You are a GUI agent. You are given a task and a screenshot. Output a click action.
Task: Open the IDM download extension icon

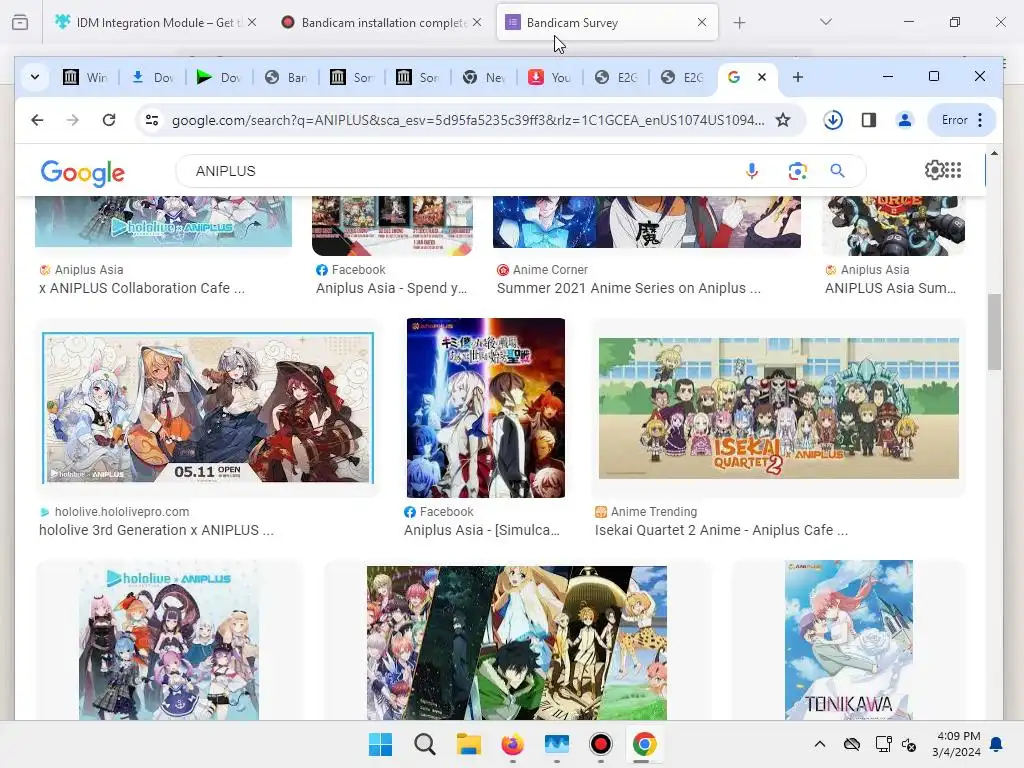coord(833,120)
